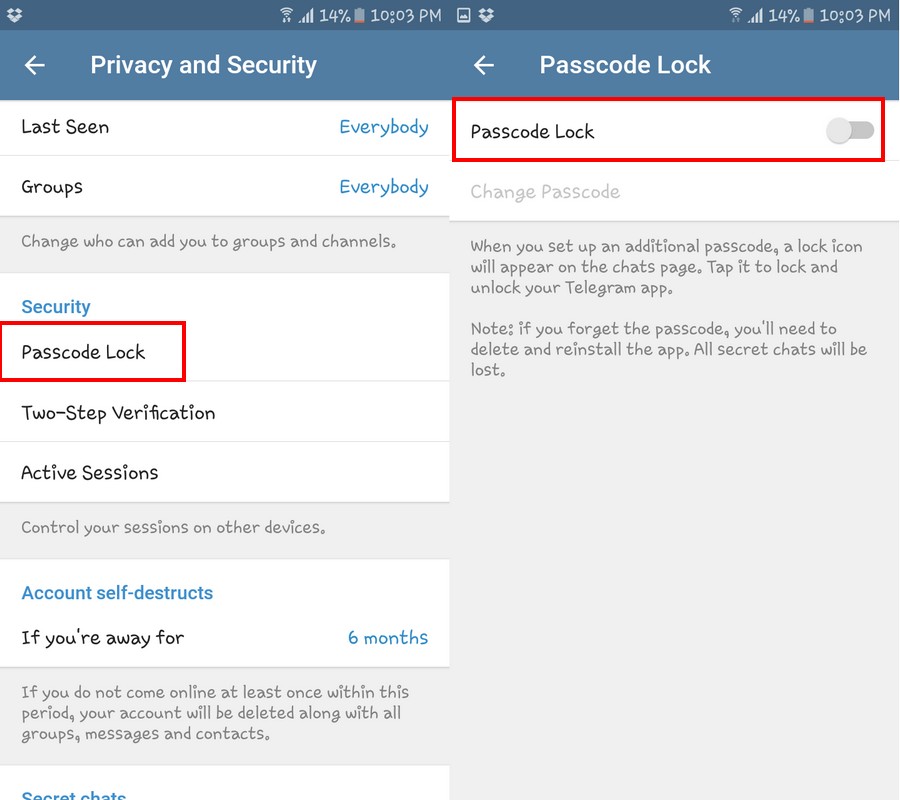Tap Wi-Fi signal icon in right status bar
900x800 pixels.
(735, 15)
